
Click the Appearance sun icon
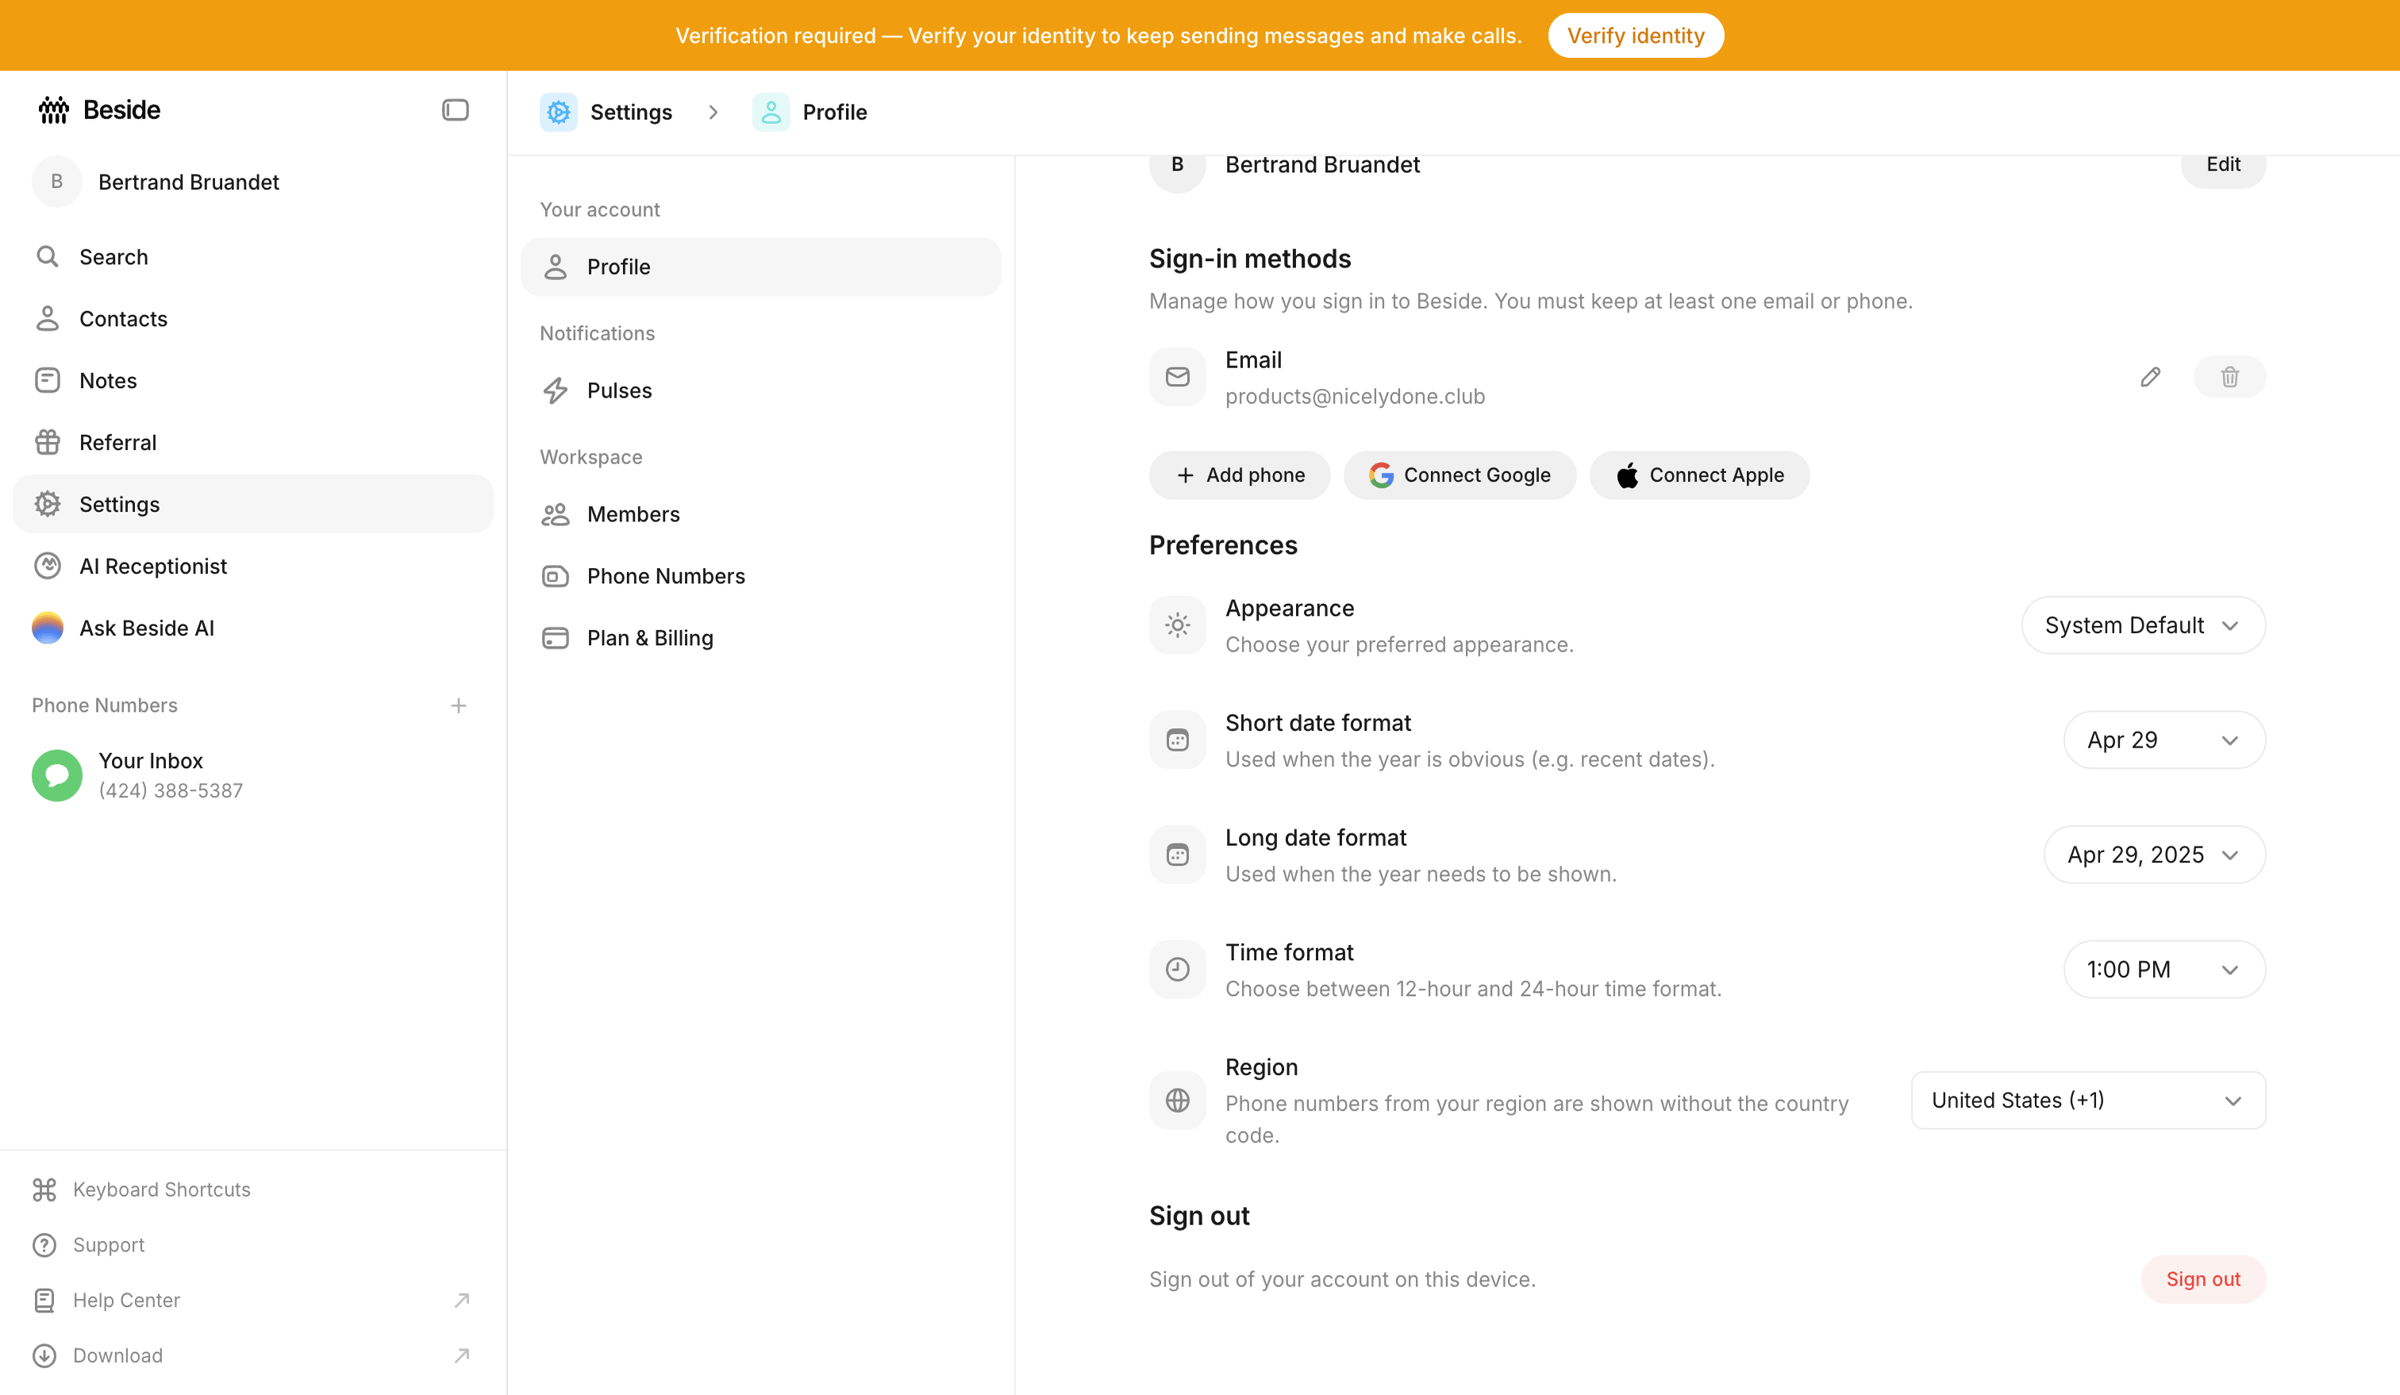point(1177,625)
